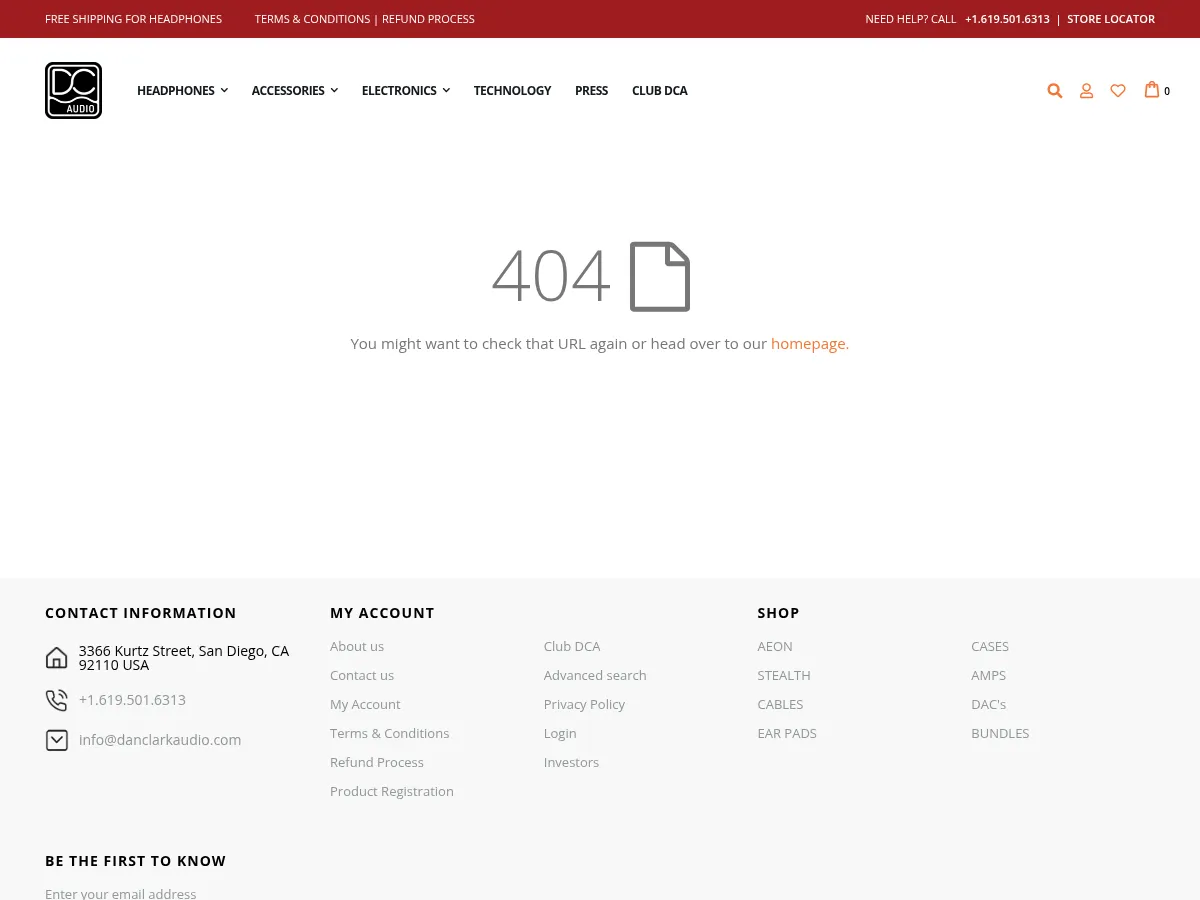Expand the Electronics dropdown menu
The image size is (1200, 900).
[x=405, y=91]
